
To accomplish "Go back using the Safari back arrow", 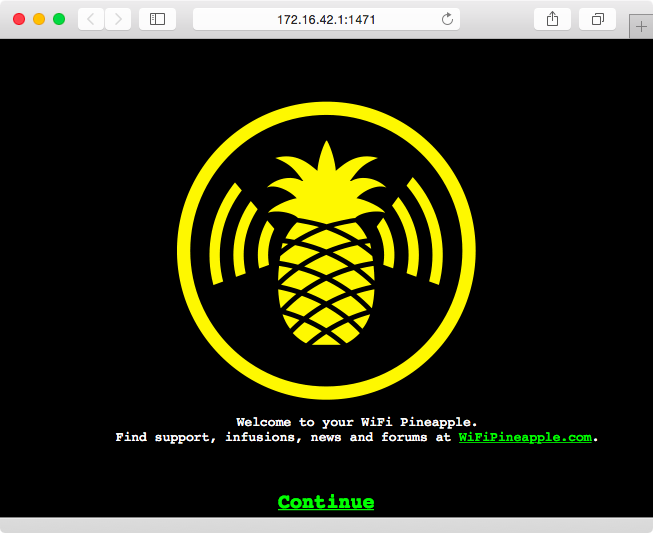I will click(91, 19).
